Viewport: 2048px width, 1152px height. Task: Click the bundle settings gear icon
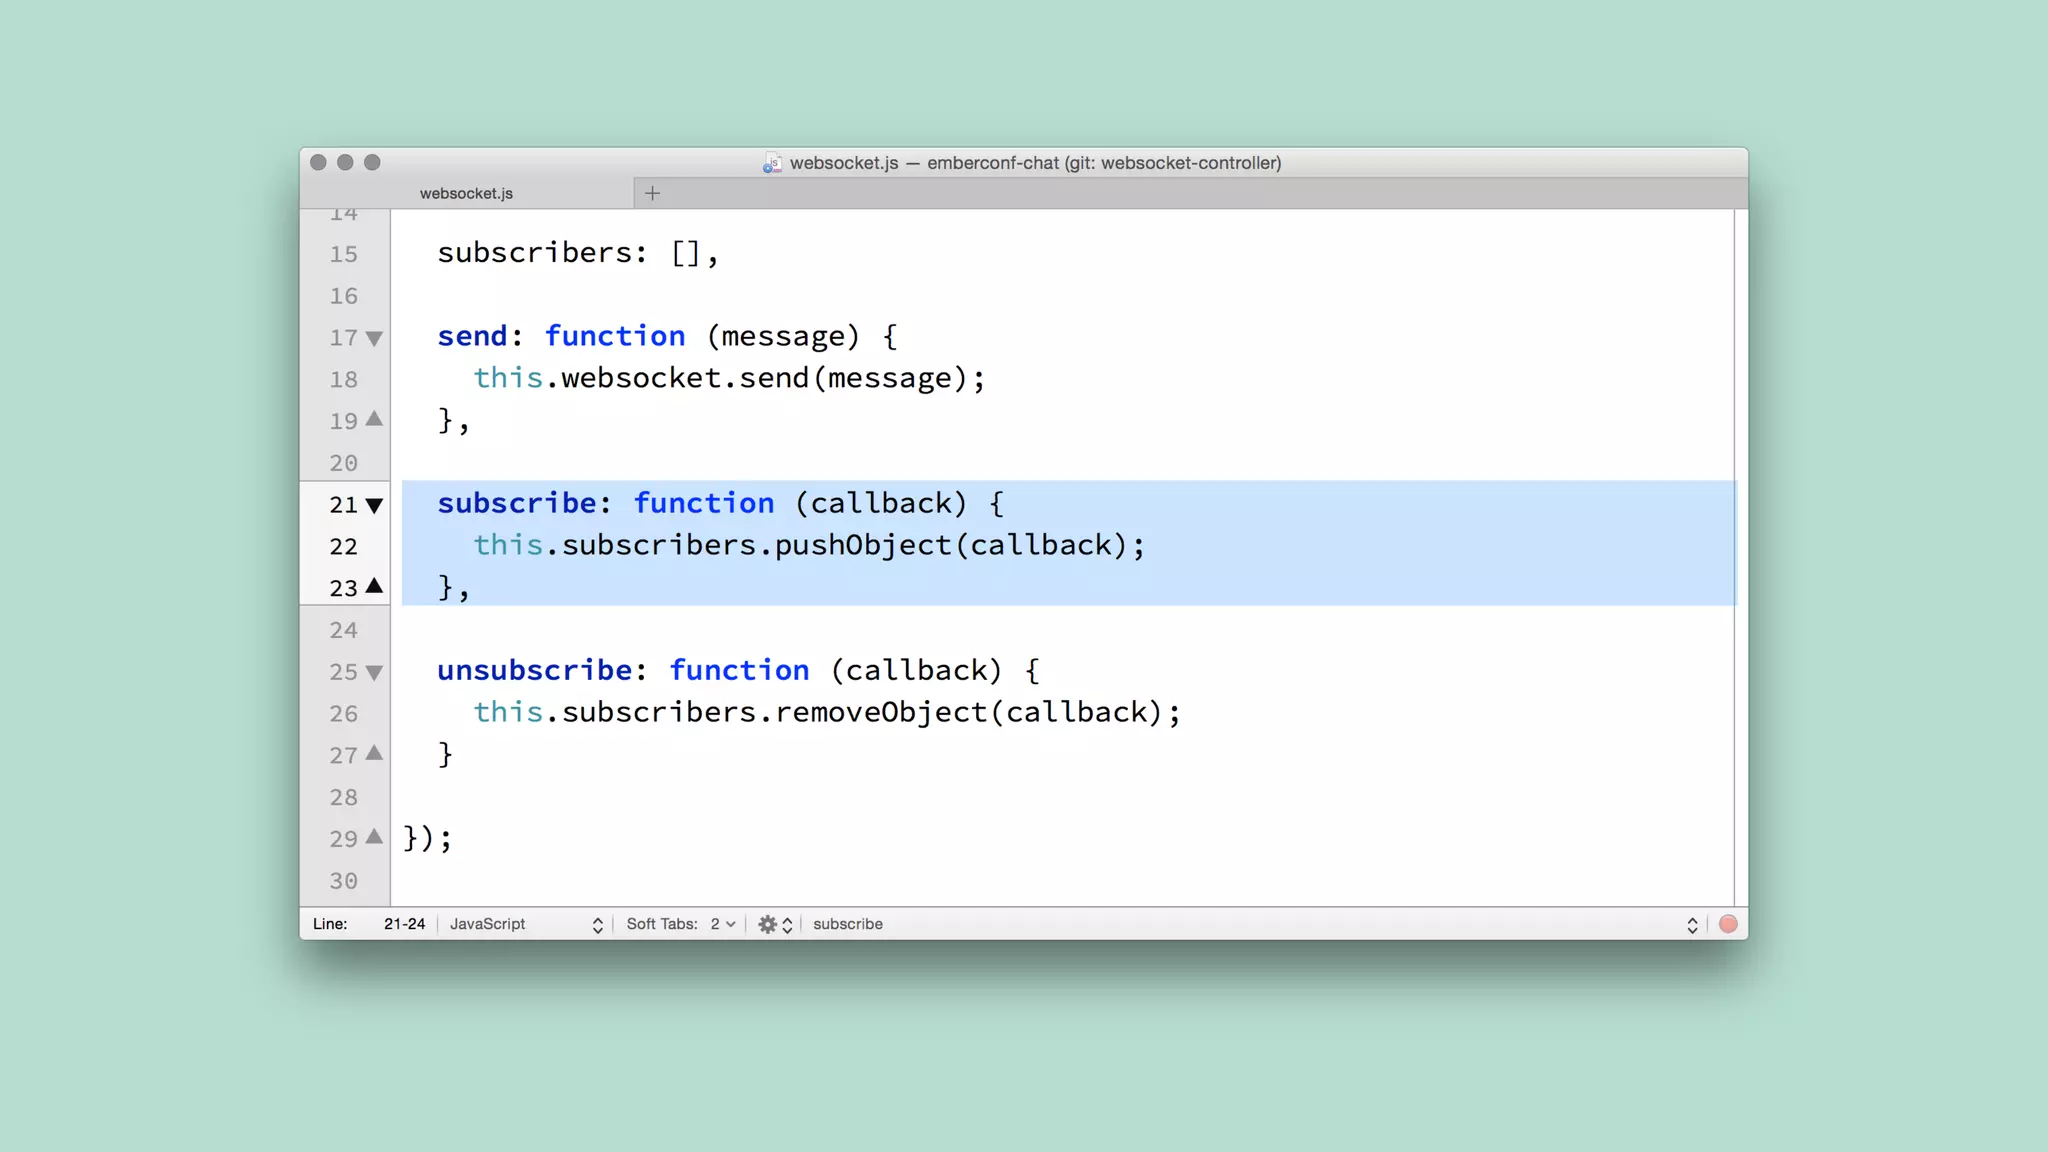tap(767, 924)
